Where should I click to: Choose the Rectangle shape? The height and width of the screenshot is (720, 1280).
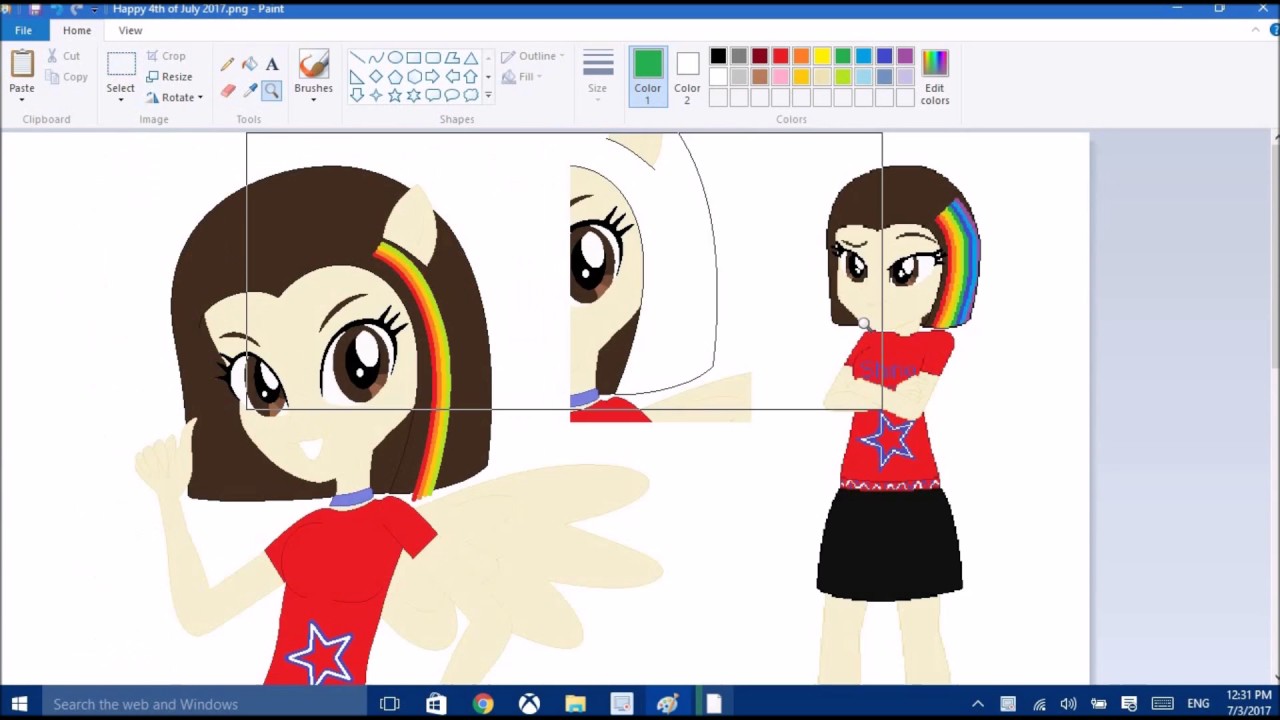414,58
